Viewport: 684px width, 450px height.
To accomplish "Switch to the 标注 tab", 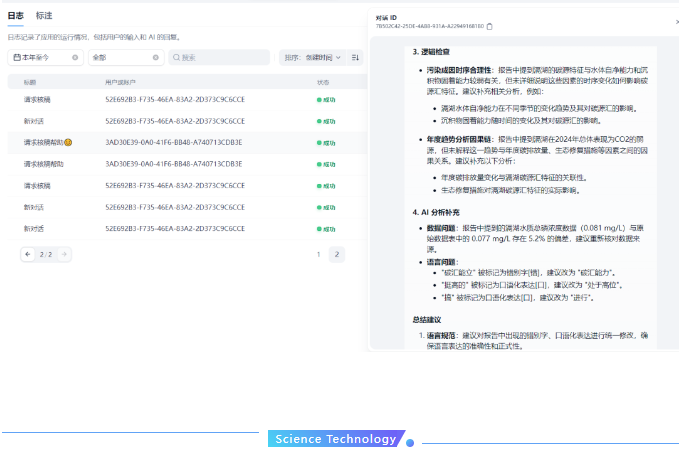I will [x=44, y=16].
